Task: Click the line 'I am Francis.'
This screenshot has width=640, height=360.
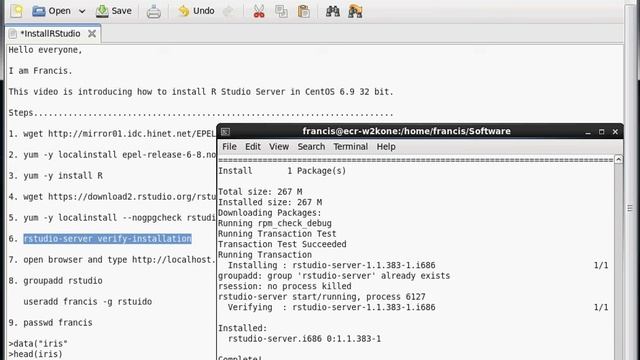Action: click(x=40, y=71)
